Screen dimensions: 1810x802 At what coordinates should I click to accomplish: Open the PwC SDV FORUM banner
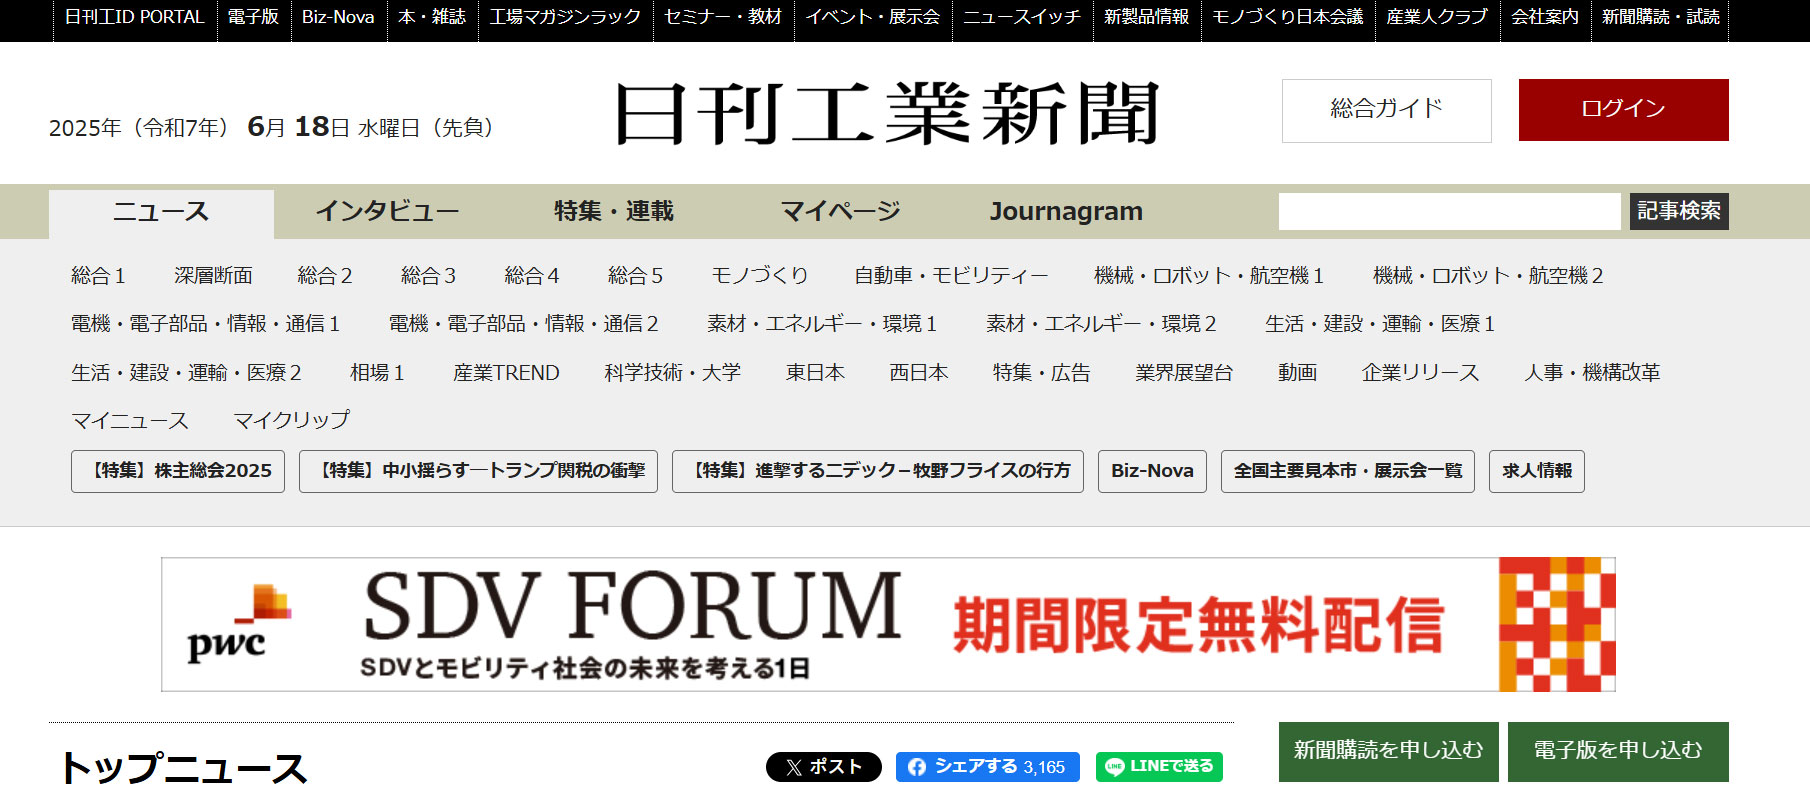click(888, 624)
